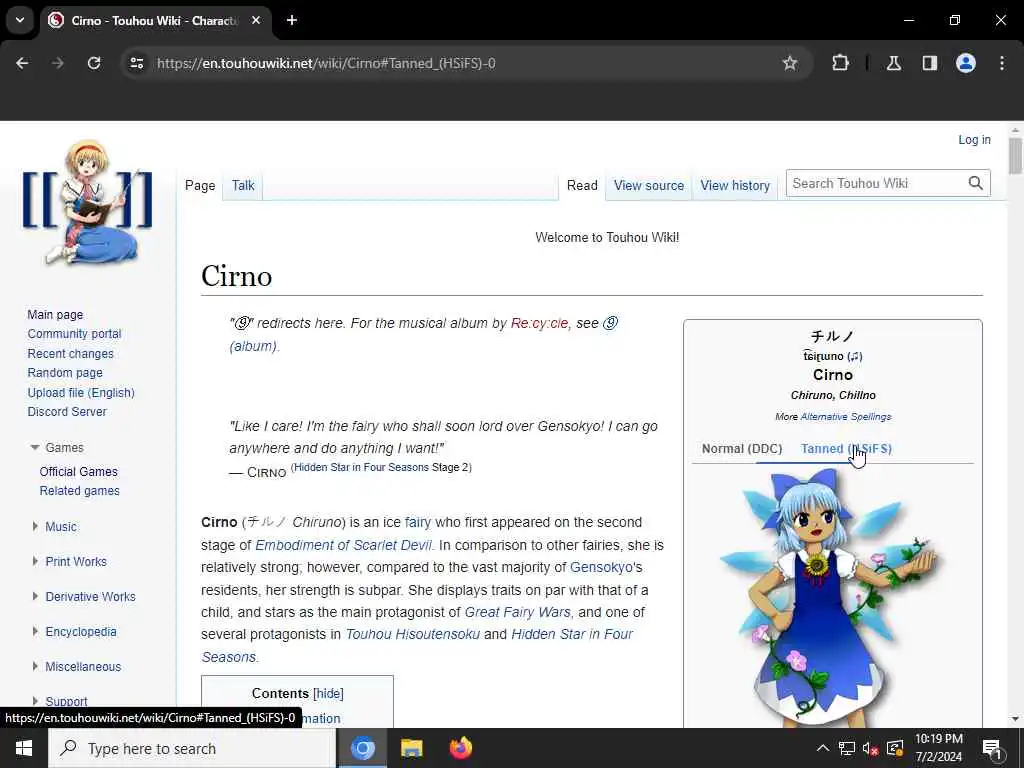Select the Read tab

tap(582, 185)
